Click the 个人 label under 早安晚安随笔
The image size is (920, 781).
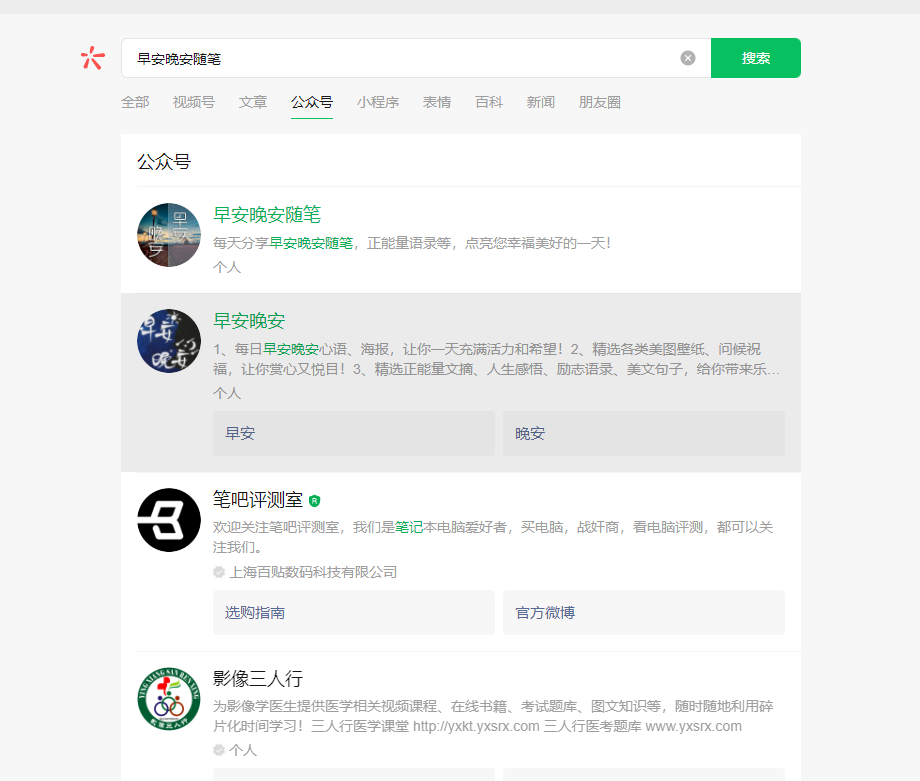227,268
